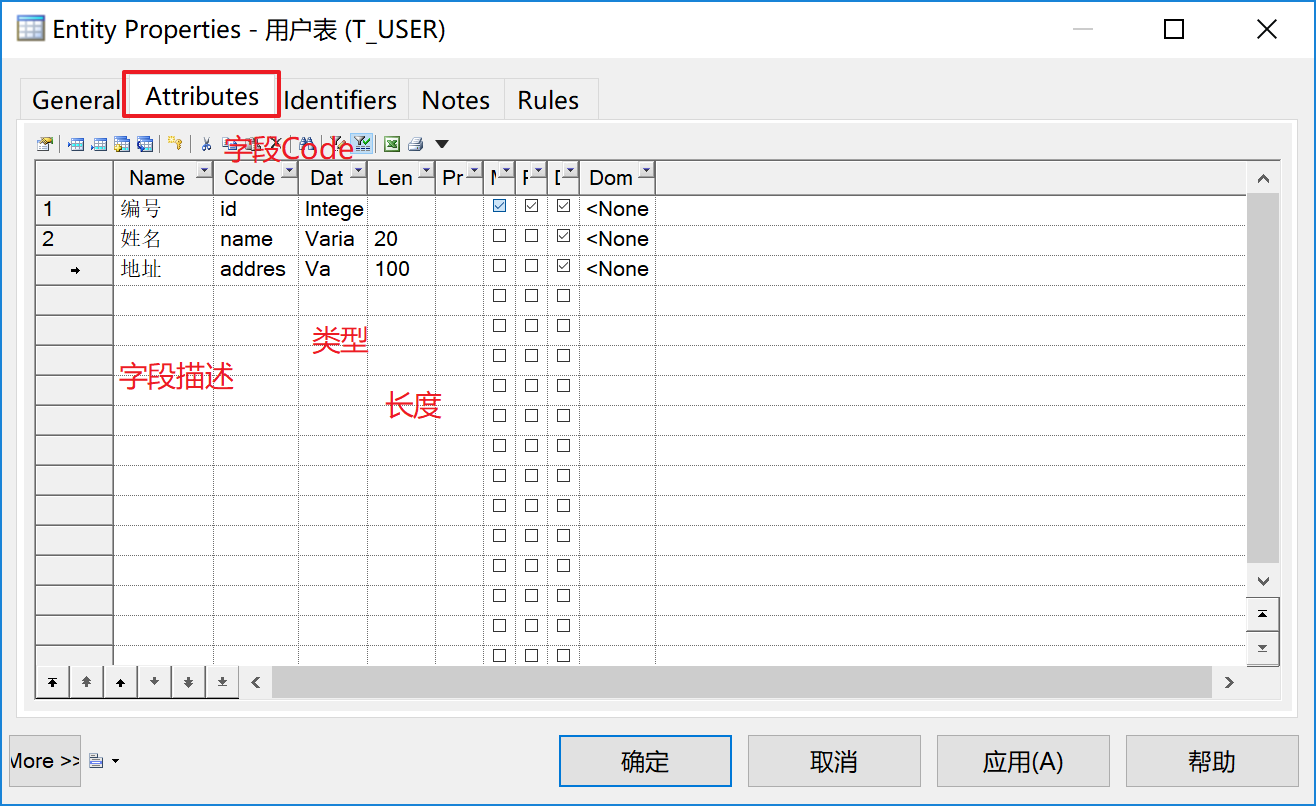The height and width of the screenshot is (806, 1316).
Task: Open the toolbar overflow dropdown arrow
Action: click(x=441, y=143)
